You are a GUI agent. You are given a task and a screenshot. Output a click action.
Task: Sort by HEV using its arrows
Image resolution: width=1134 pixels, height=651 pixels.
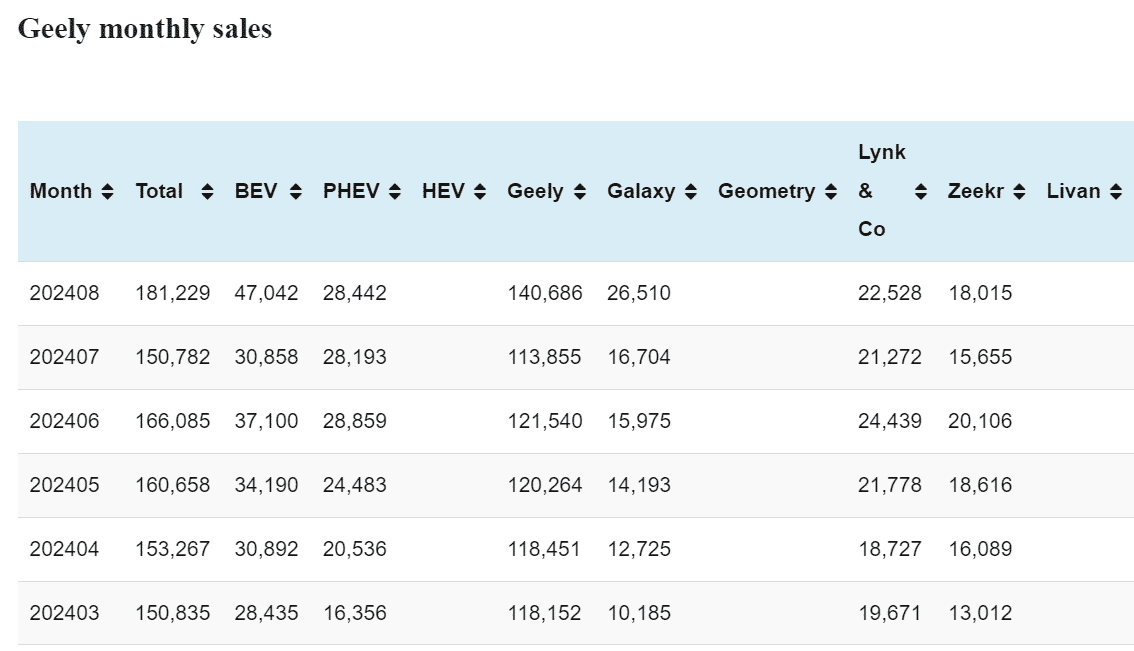(479, 192)
